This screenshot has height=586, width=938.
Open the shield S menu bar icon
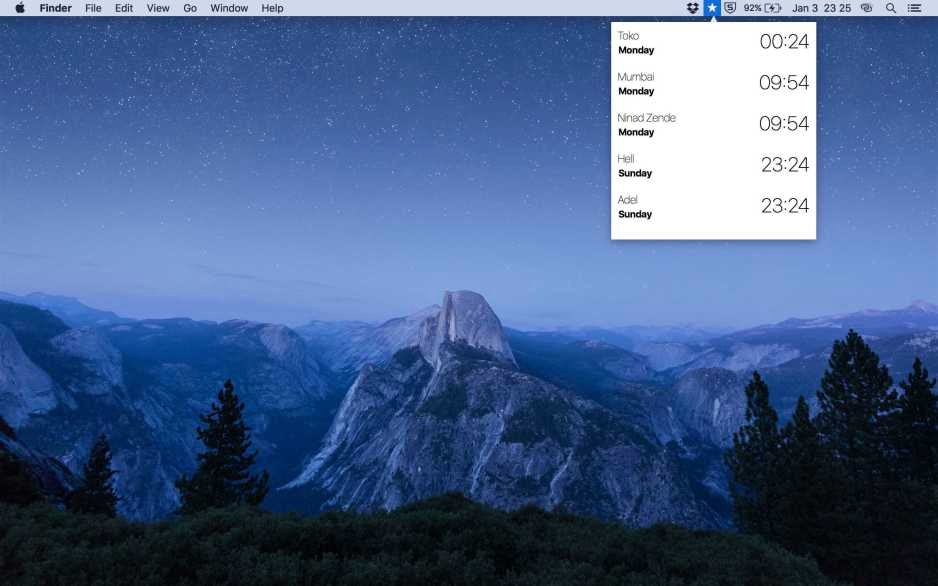coord(730,8)
